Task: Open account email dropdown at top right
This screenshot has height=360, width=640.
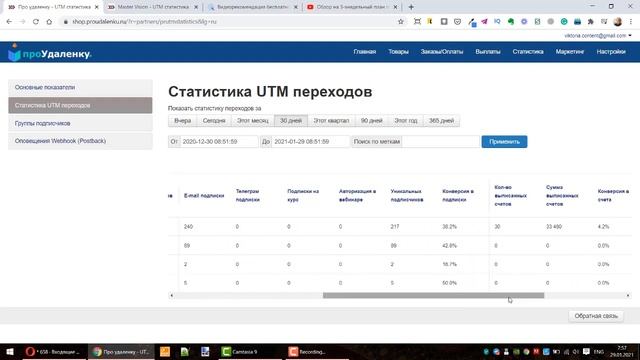Action: coord(598,36)
